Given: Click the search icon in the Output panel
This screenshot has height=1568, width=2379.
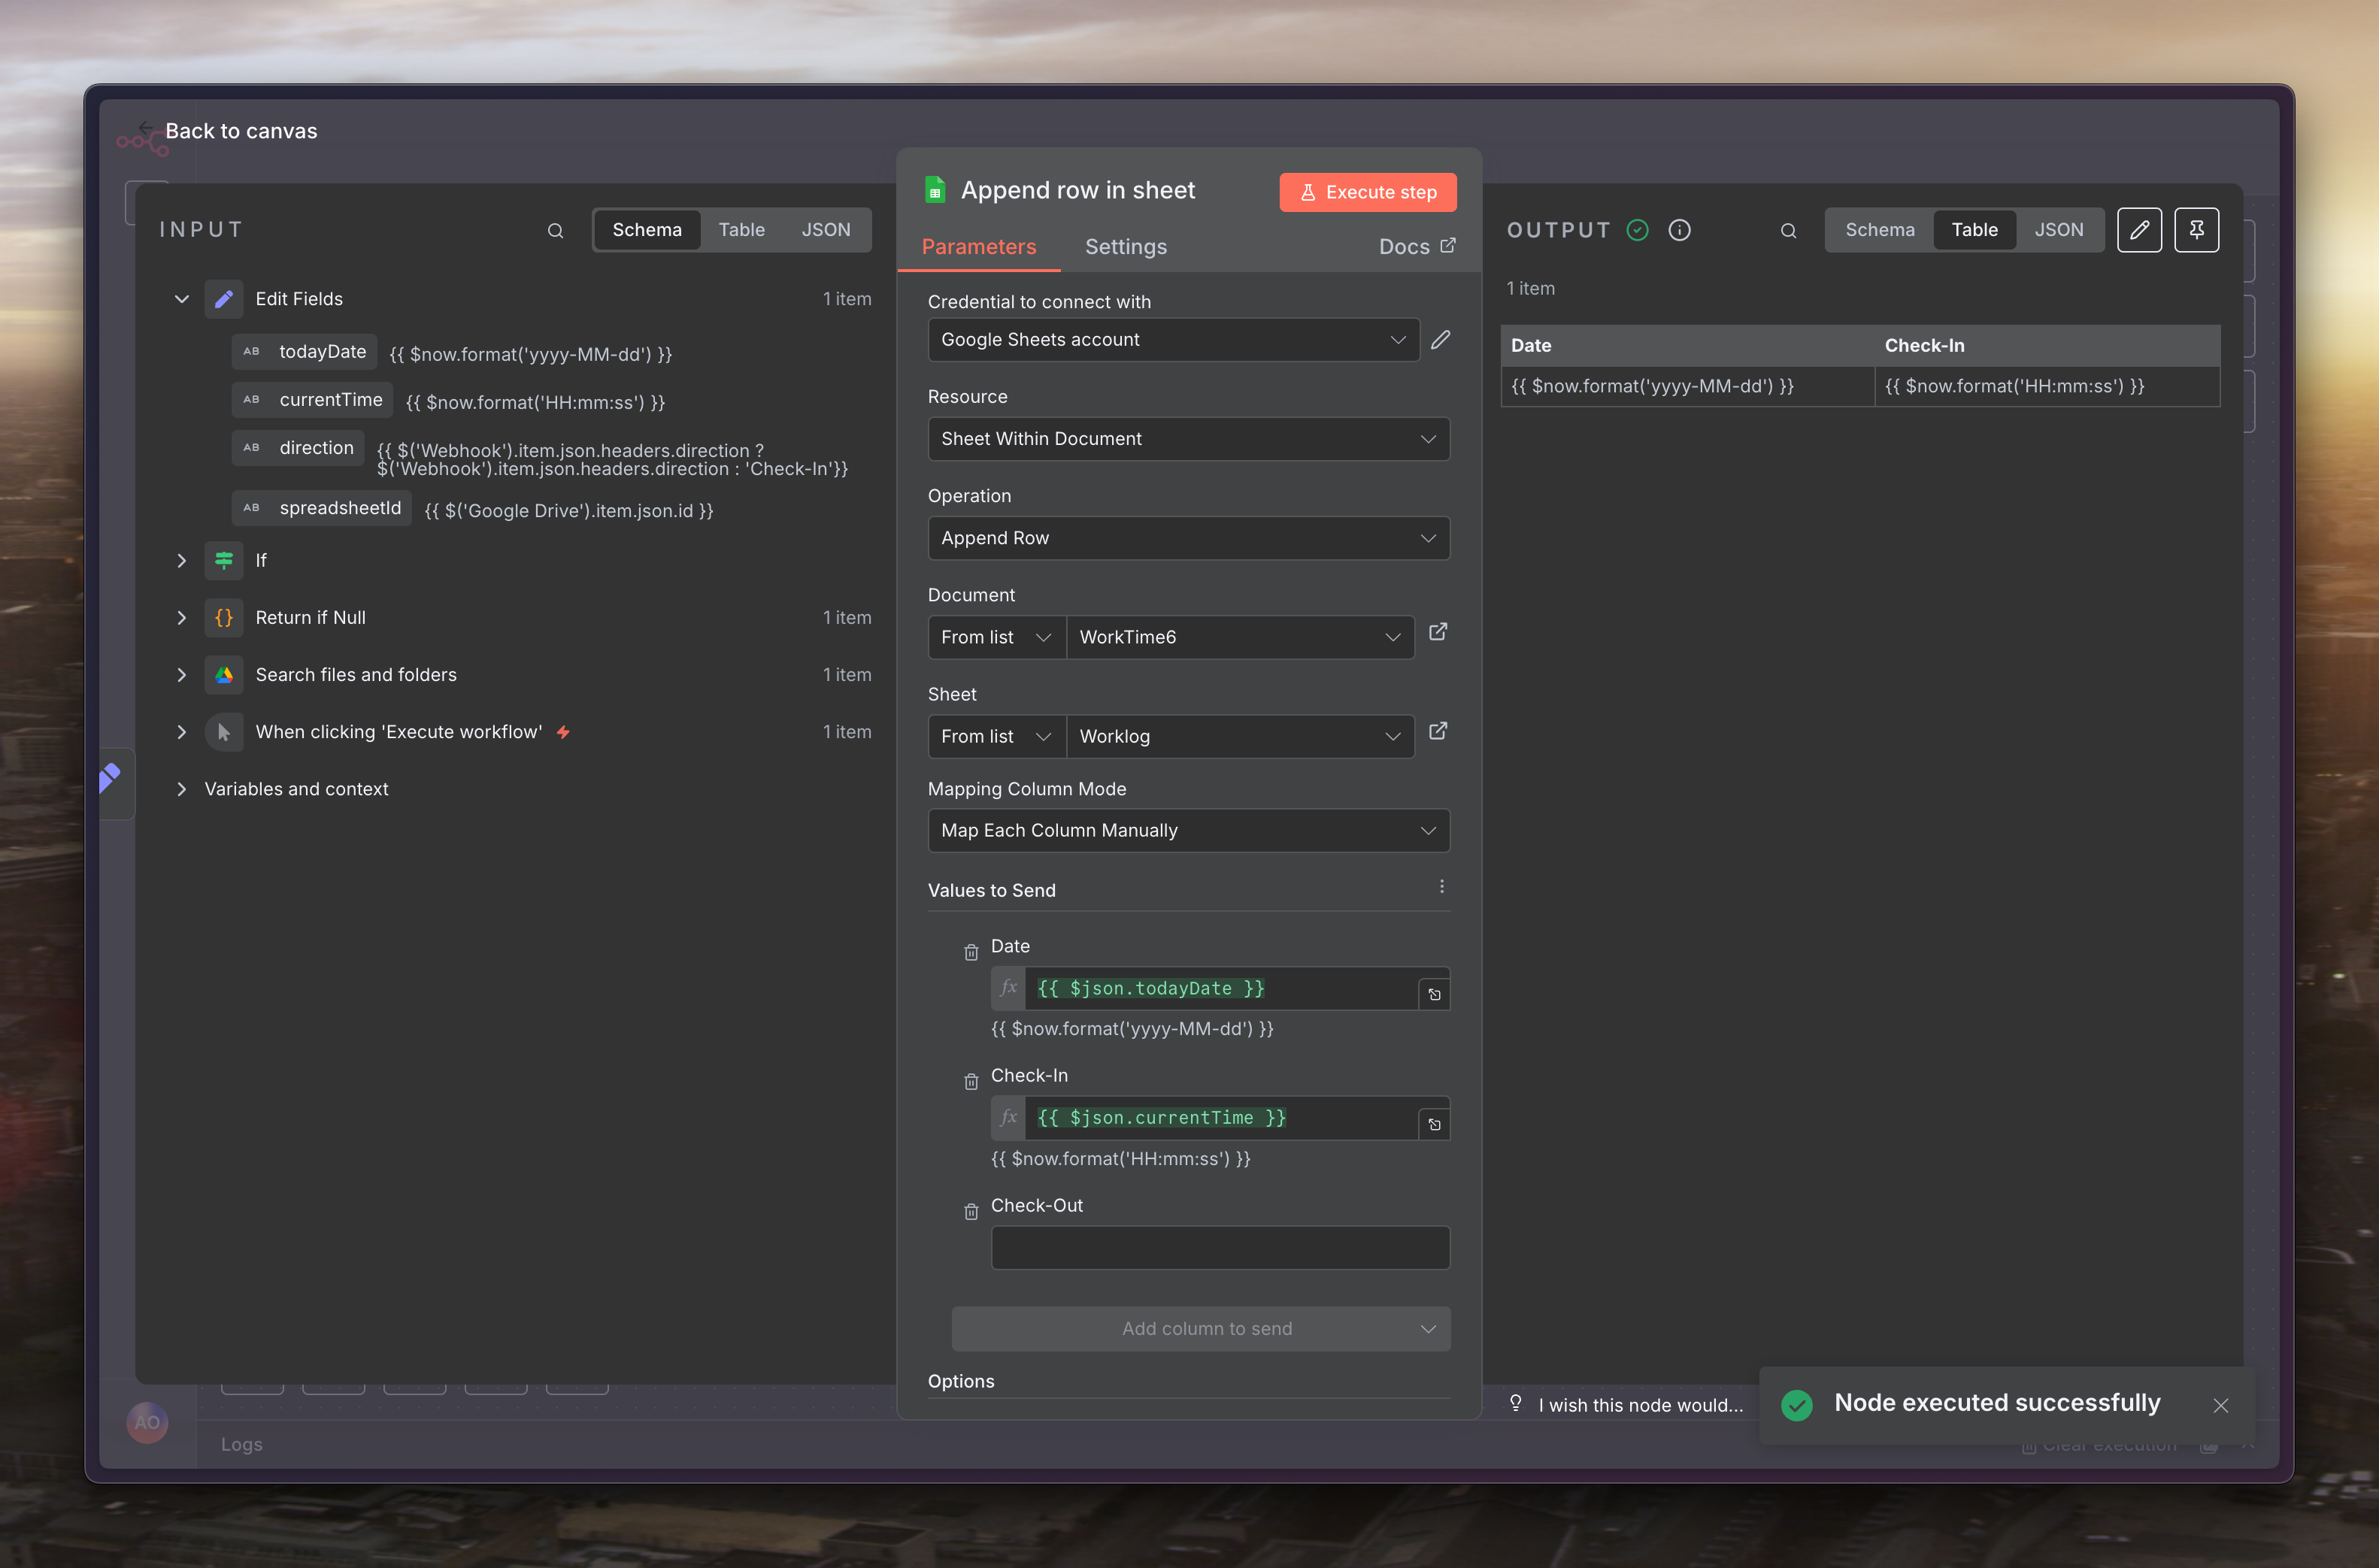Looking at the screenshot, I should [x=1788, y=231].
